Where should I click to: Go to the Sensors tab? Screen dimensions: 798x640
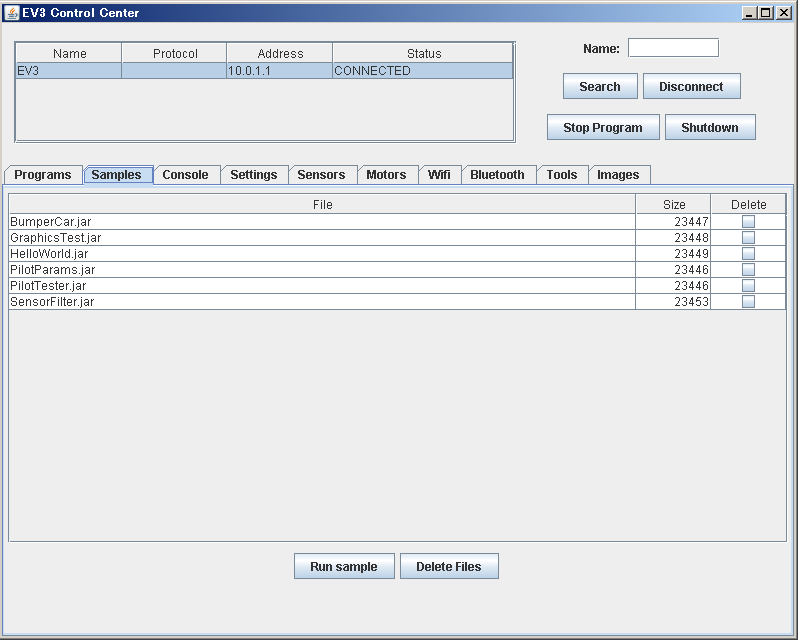coord(321,174)
